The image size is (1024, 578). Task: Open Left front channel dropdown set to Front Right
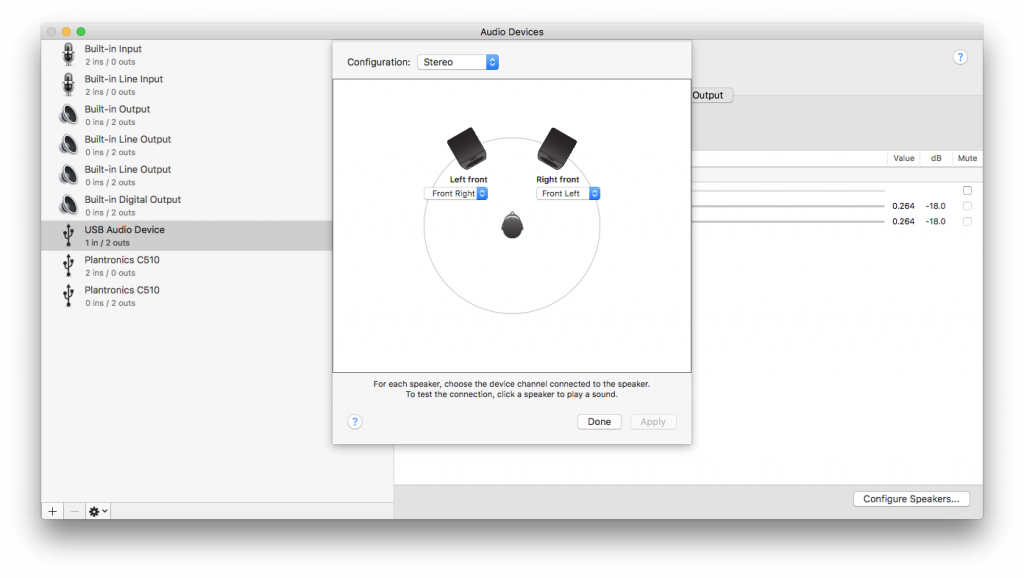pyautogui.click(x=456, y=193)
